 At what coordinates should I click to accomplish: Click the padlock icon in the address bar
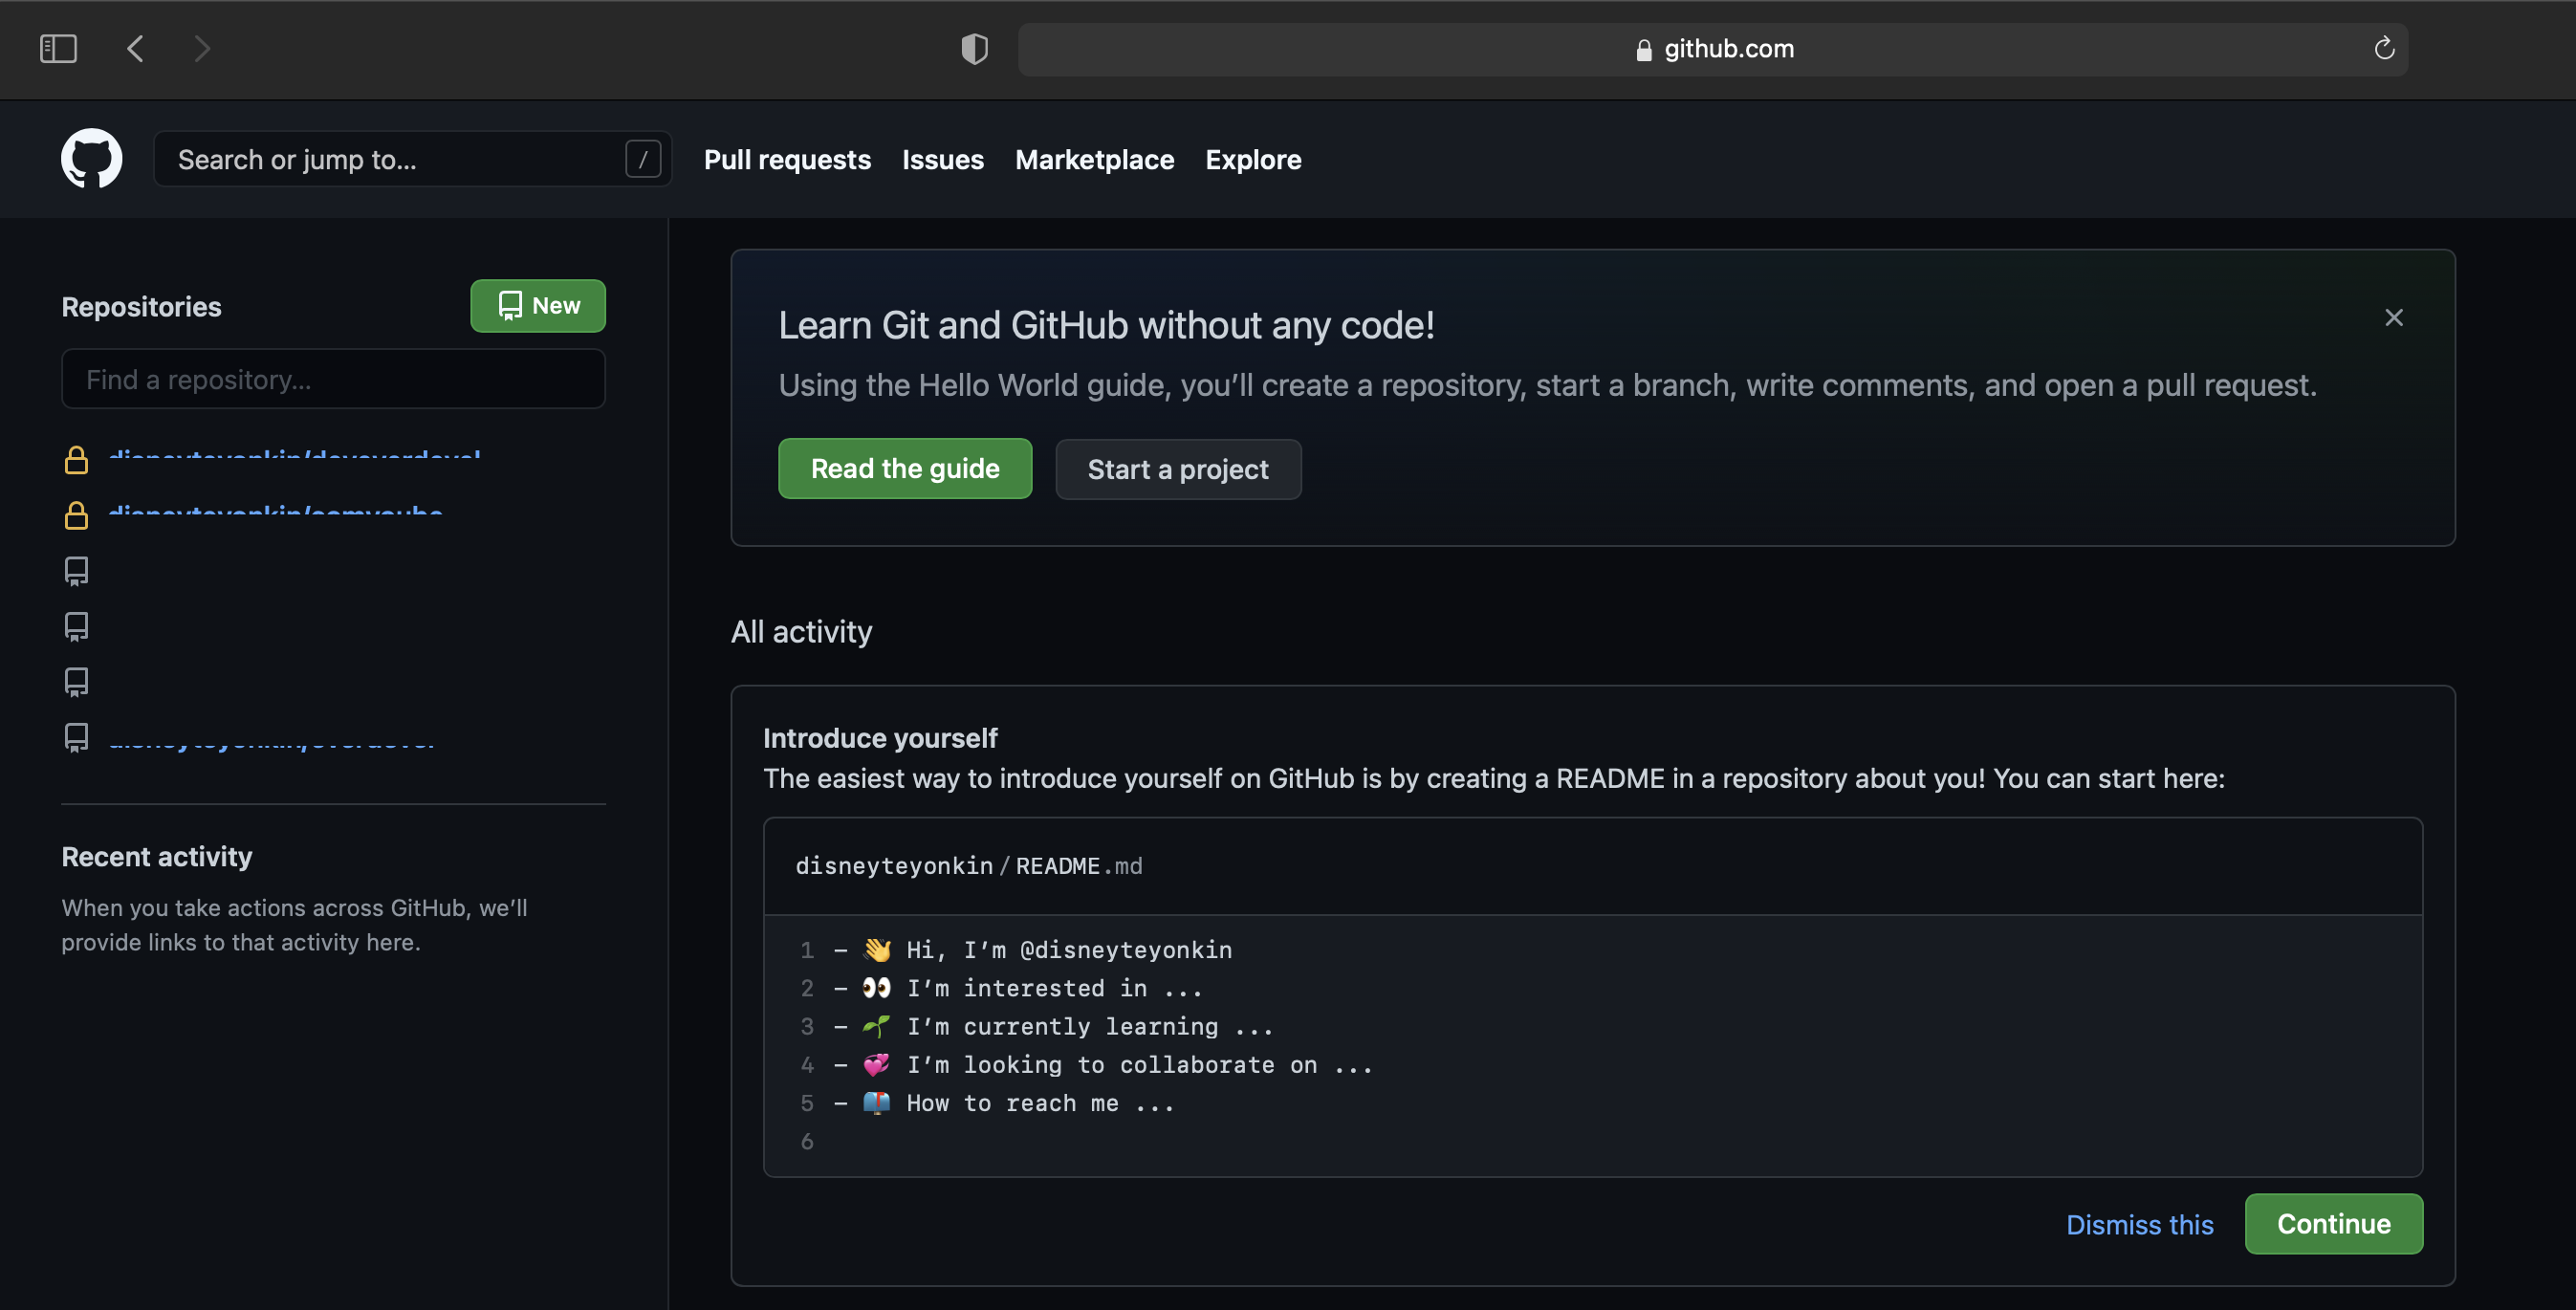pyautogui.click(x=1643, y=50)
